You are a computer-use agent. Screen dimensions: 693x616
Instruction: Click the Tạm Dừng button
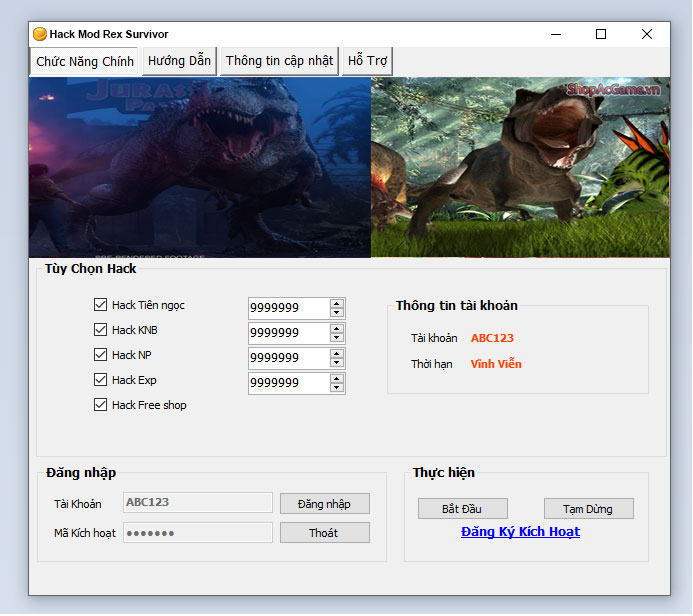tap(589, 509)
